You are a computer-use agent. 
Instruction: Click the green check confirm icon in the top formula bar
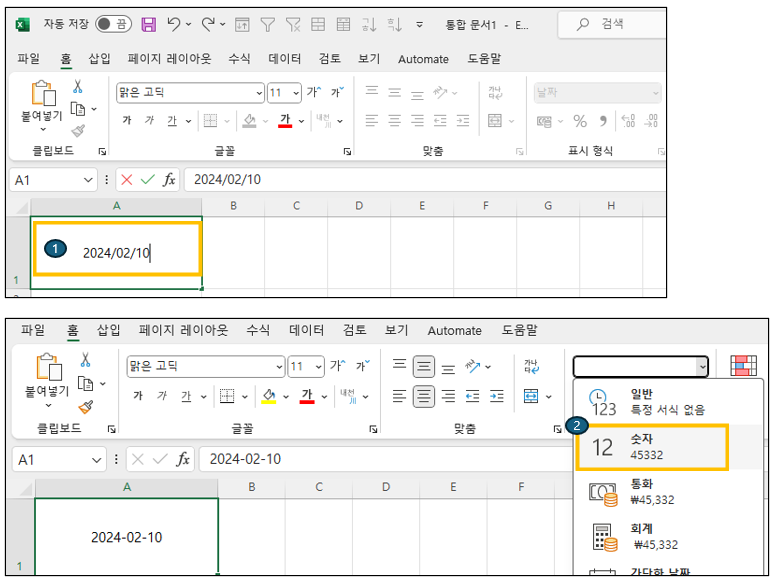148,179
